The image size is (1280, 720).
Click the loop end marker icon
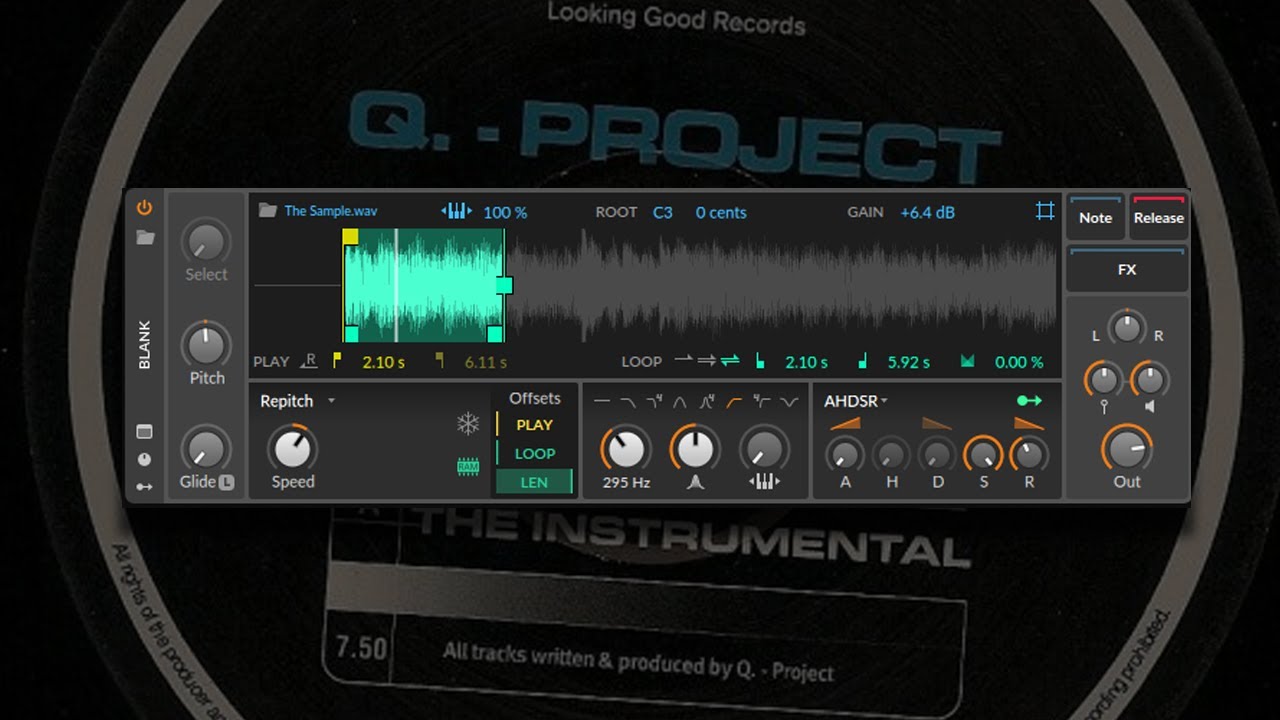(863, 361)
